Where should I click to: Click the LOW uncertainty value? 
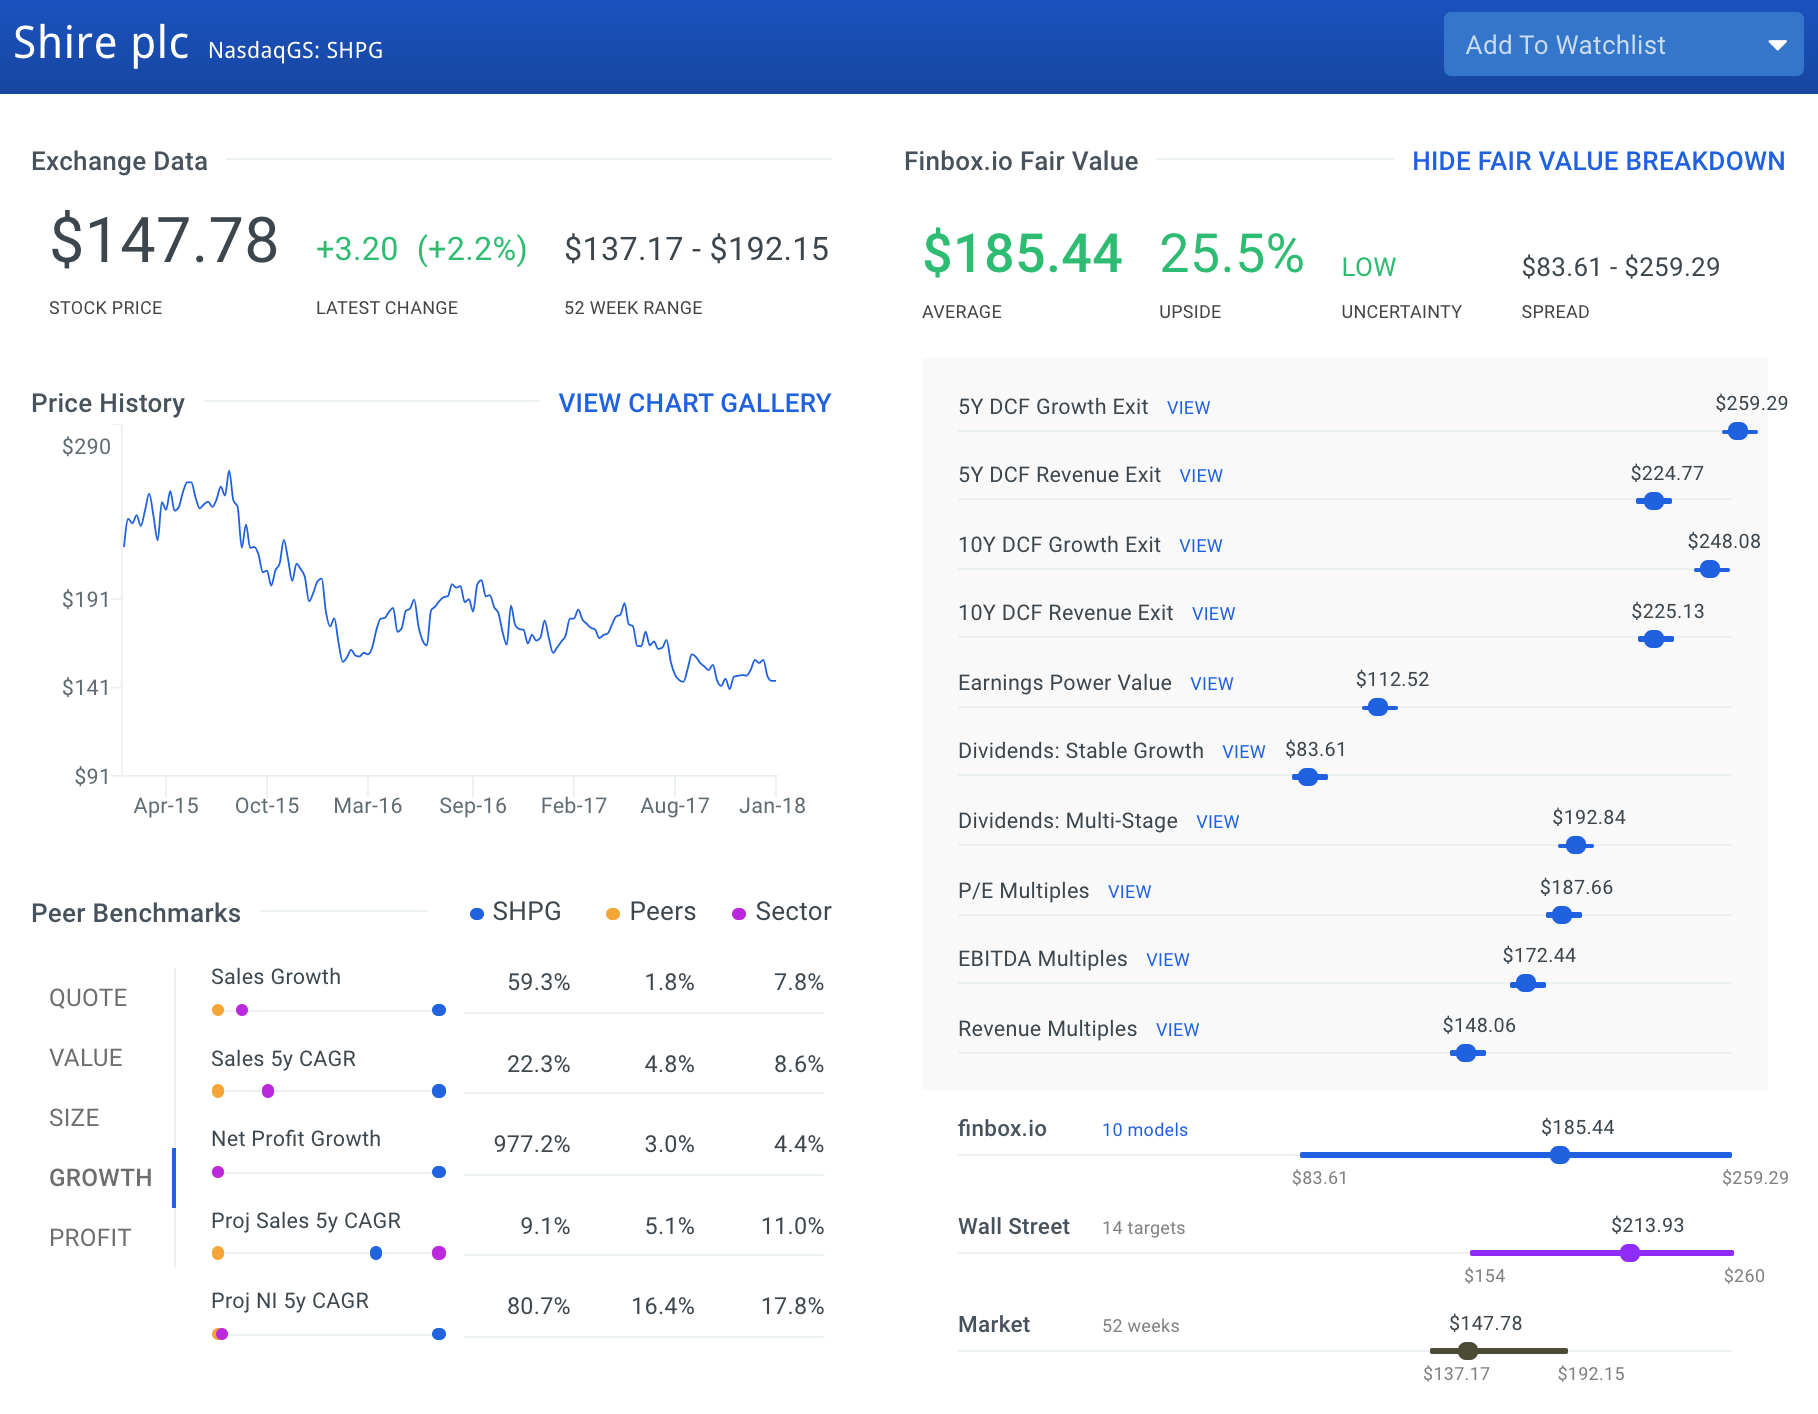tap(1368, 267)
